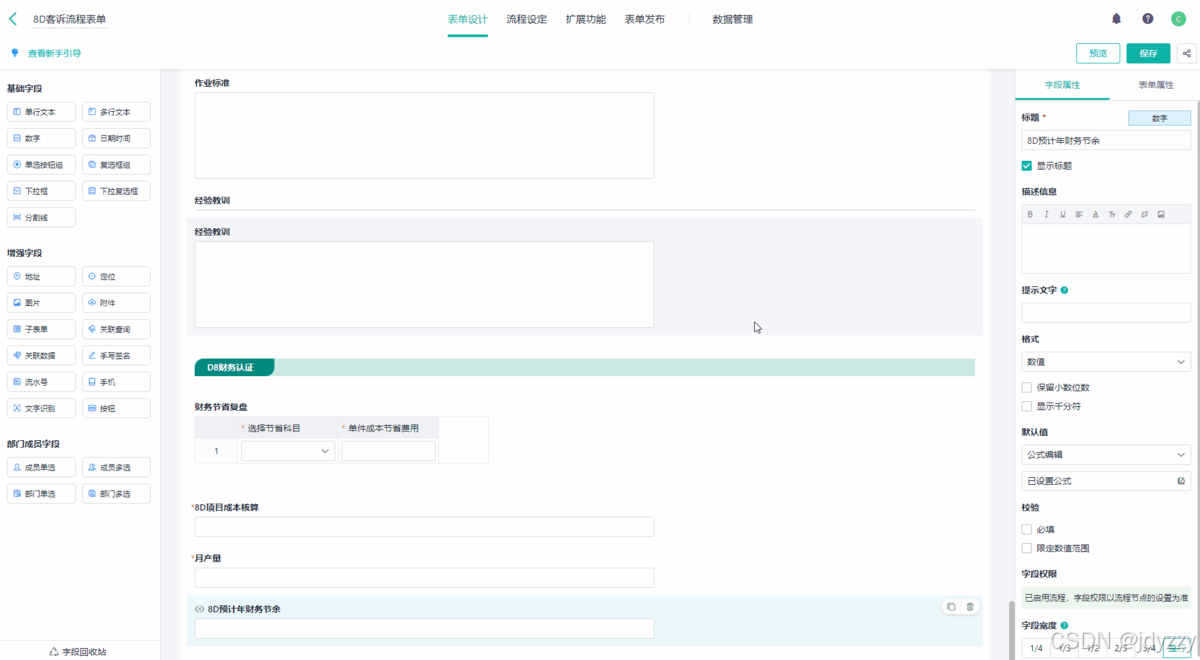
Task: Add a 部门多选 field
Action: click(x=116, y=493)
